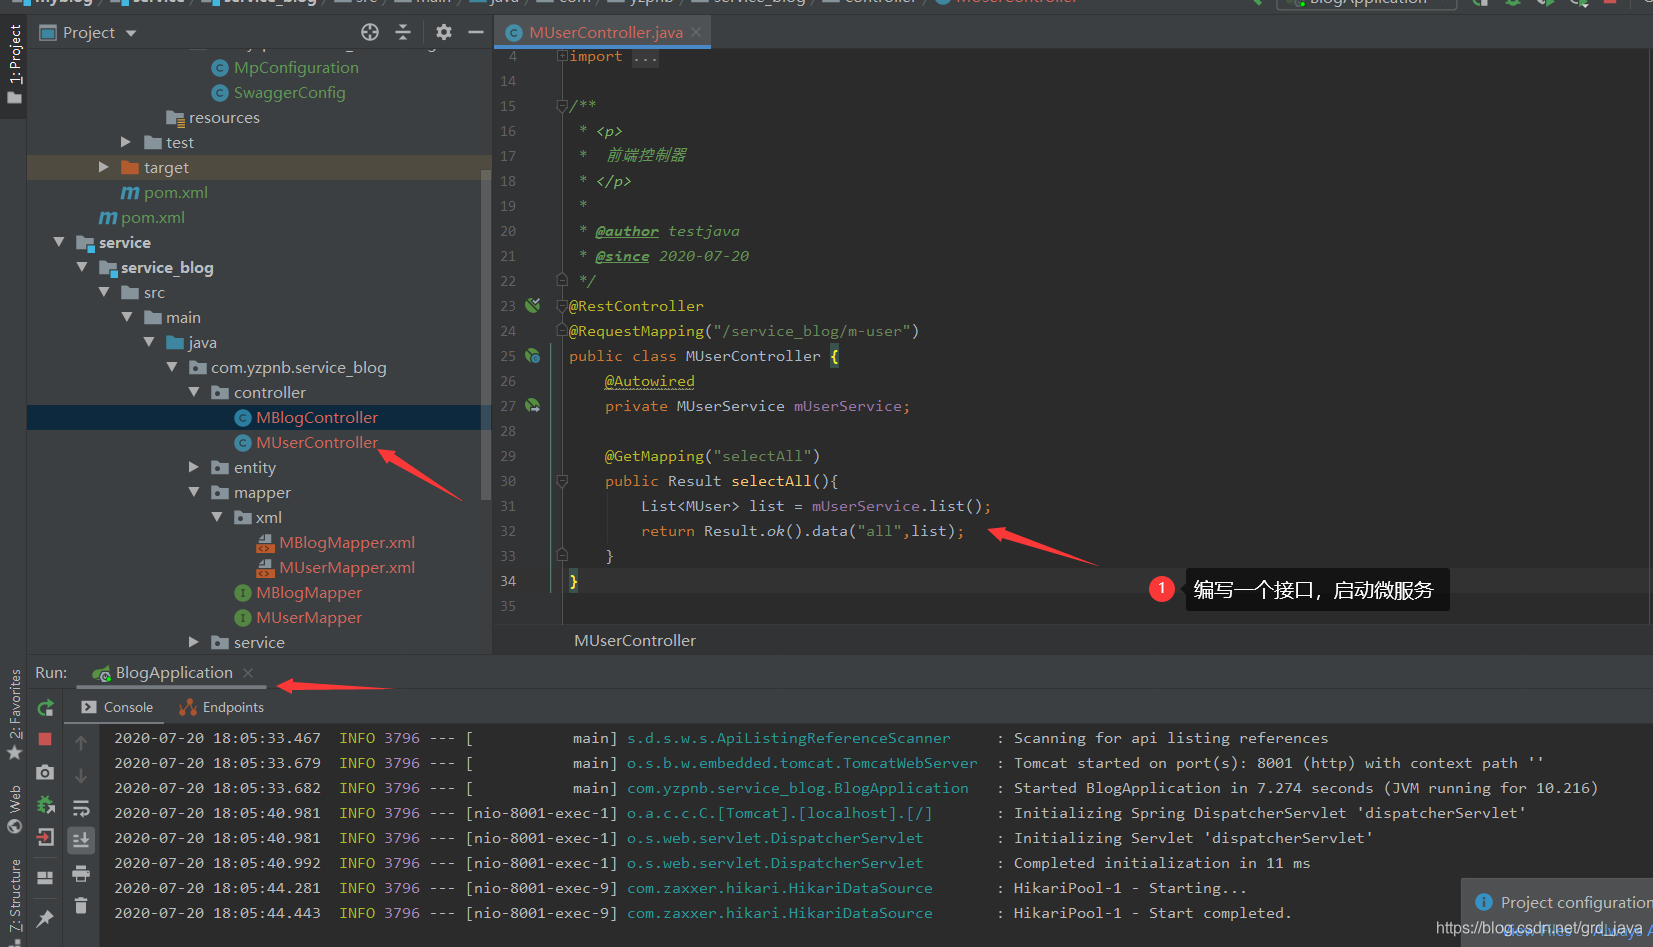This screenshot has width=1653, height=947.
Task: Expand the entity package
Action: pyautogui.click(x=194, y=468)
